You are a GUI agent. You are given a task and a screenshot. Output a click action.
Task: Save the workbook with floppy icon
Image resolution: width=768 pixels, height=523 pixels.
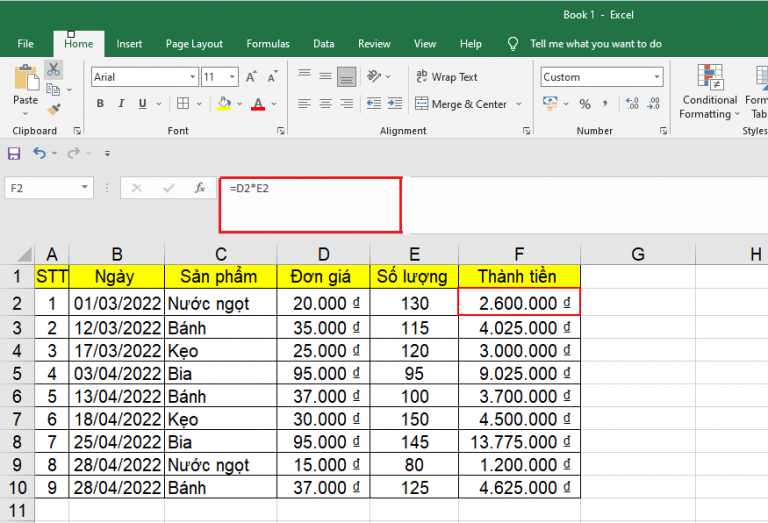14,154
